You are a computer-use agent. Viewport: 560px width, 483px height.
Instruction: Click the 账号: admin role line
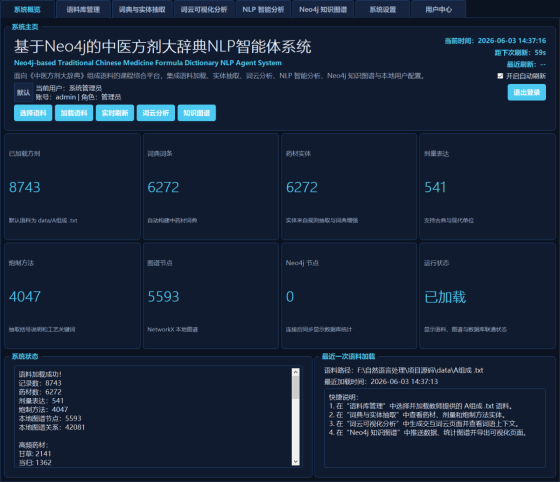tap(78, 97)
